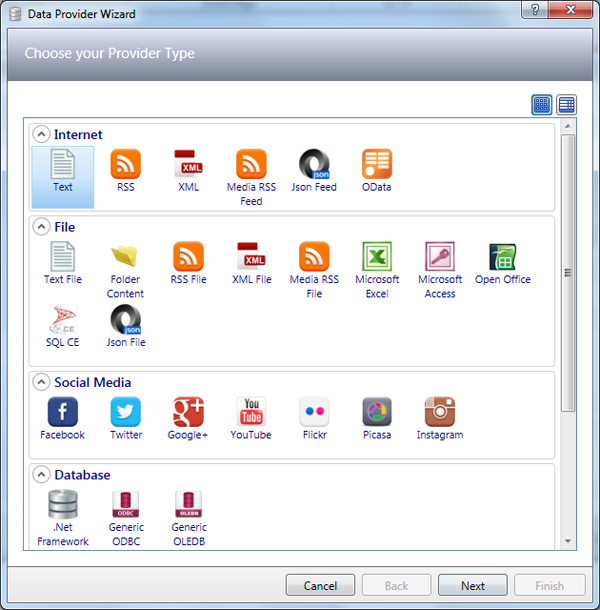Select the Microsoft Access provider

(x=440, y=270)
